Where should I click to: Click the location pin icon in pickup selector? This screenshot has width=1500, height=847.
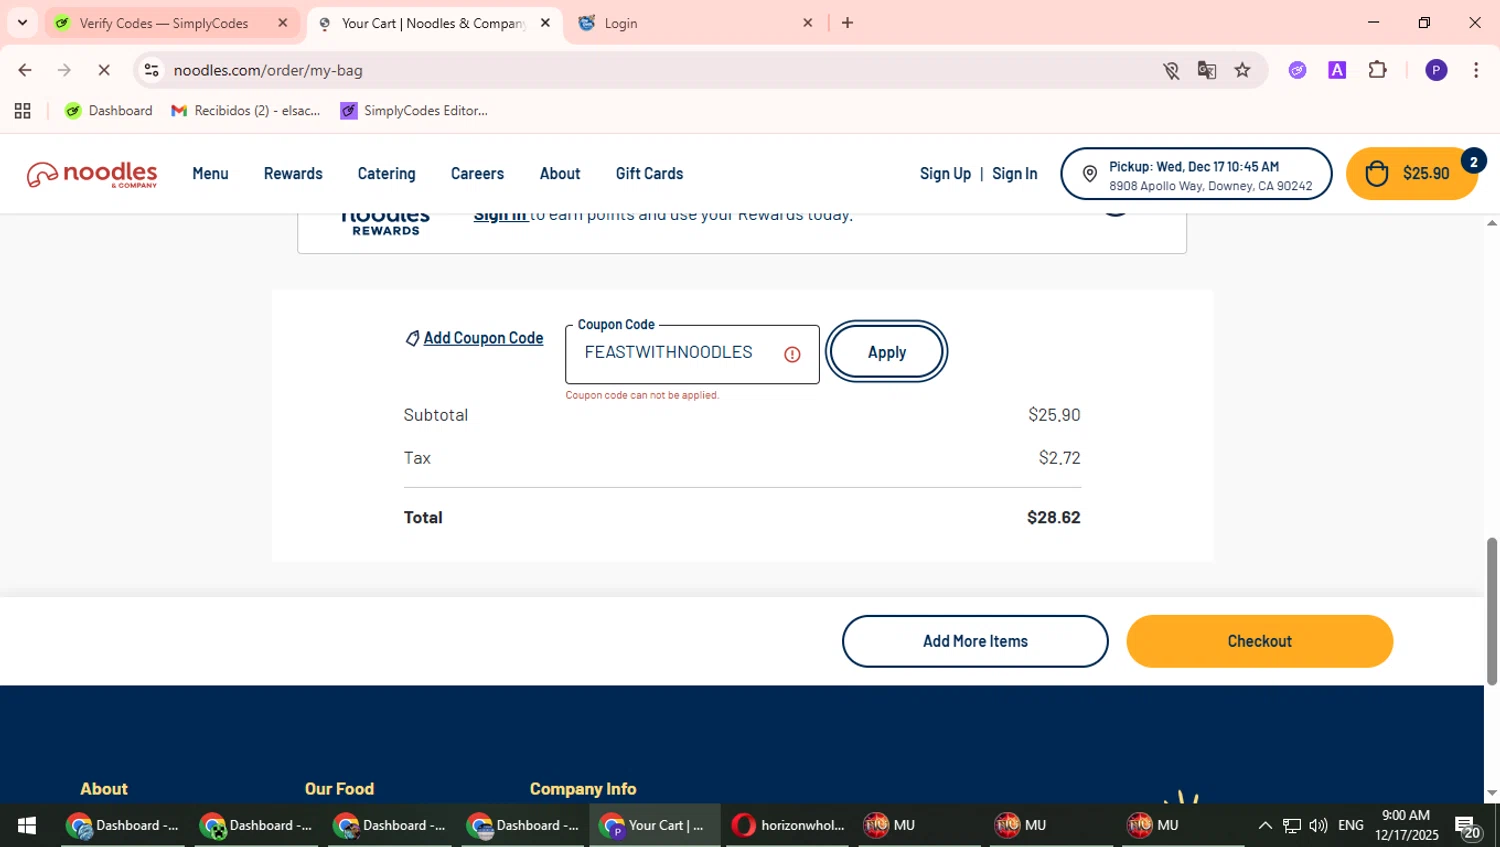1090,174
